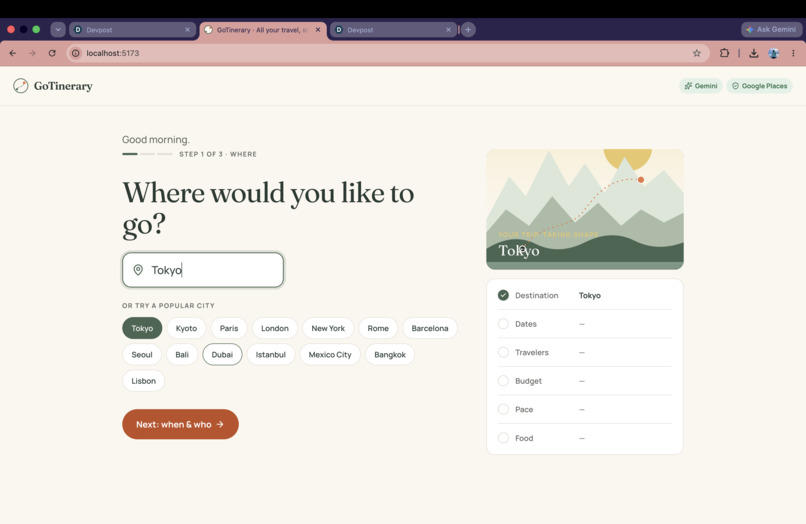This screenshot has height=524, width=806.
Task: Select the Kyoto city chip
Action: tap(186, 328)
